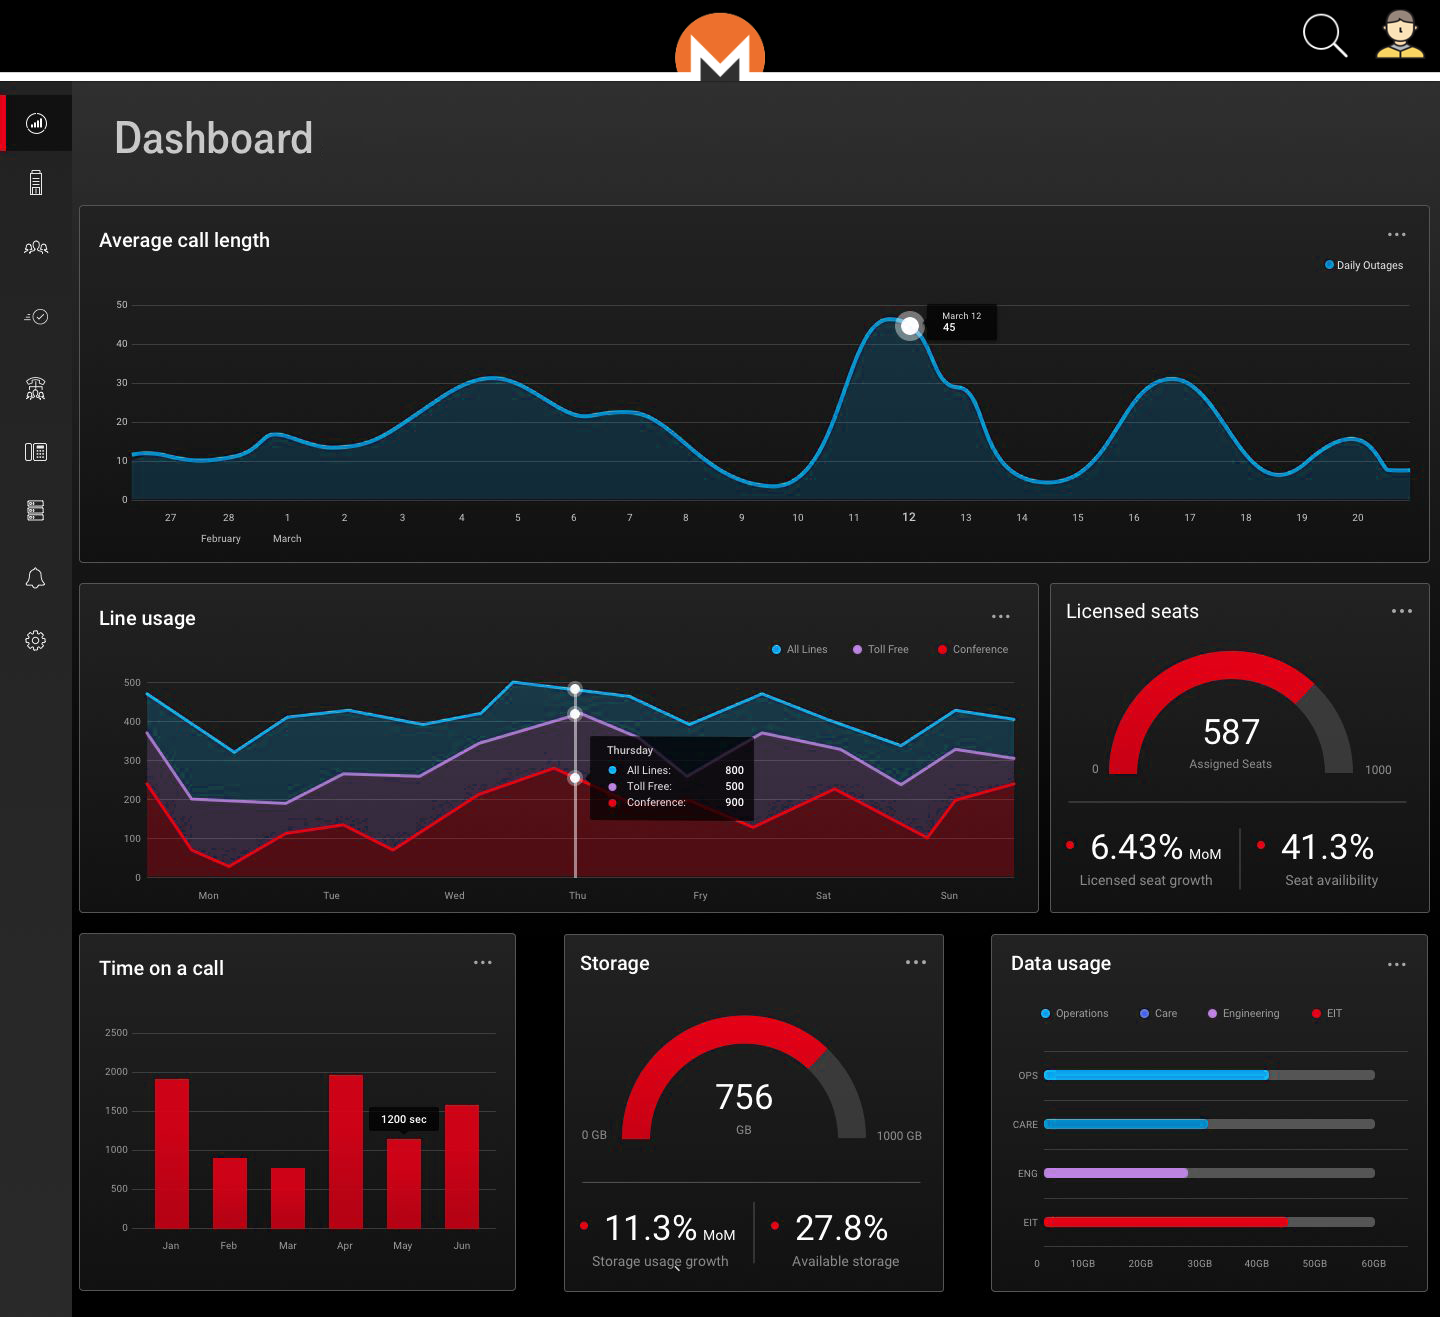Open notifications bell icon
1440x1317 pixels.
tap(36, 578)
